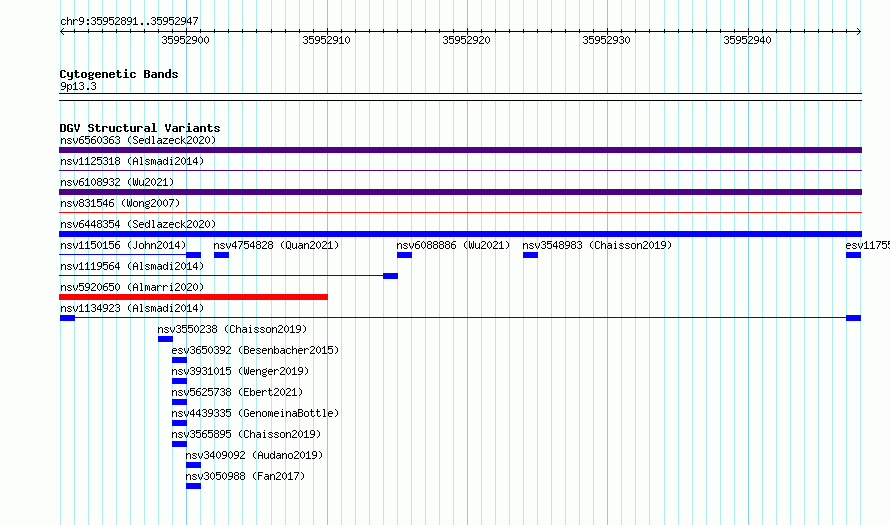Select the 9p13.3 band label
The image size is (890, 525).
(78, 86)
